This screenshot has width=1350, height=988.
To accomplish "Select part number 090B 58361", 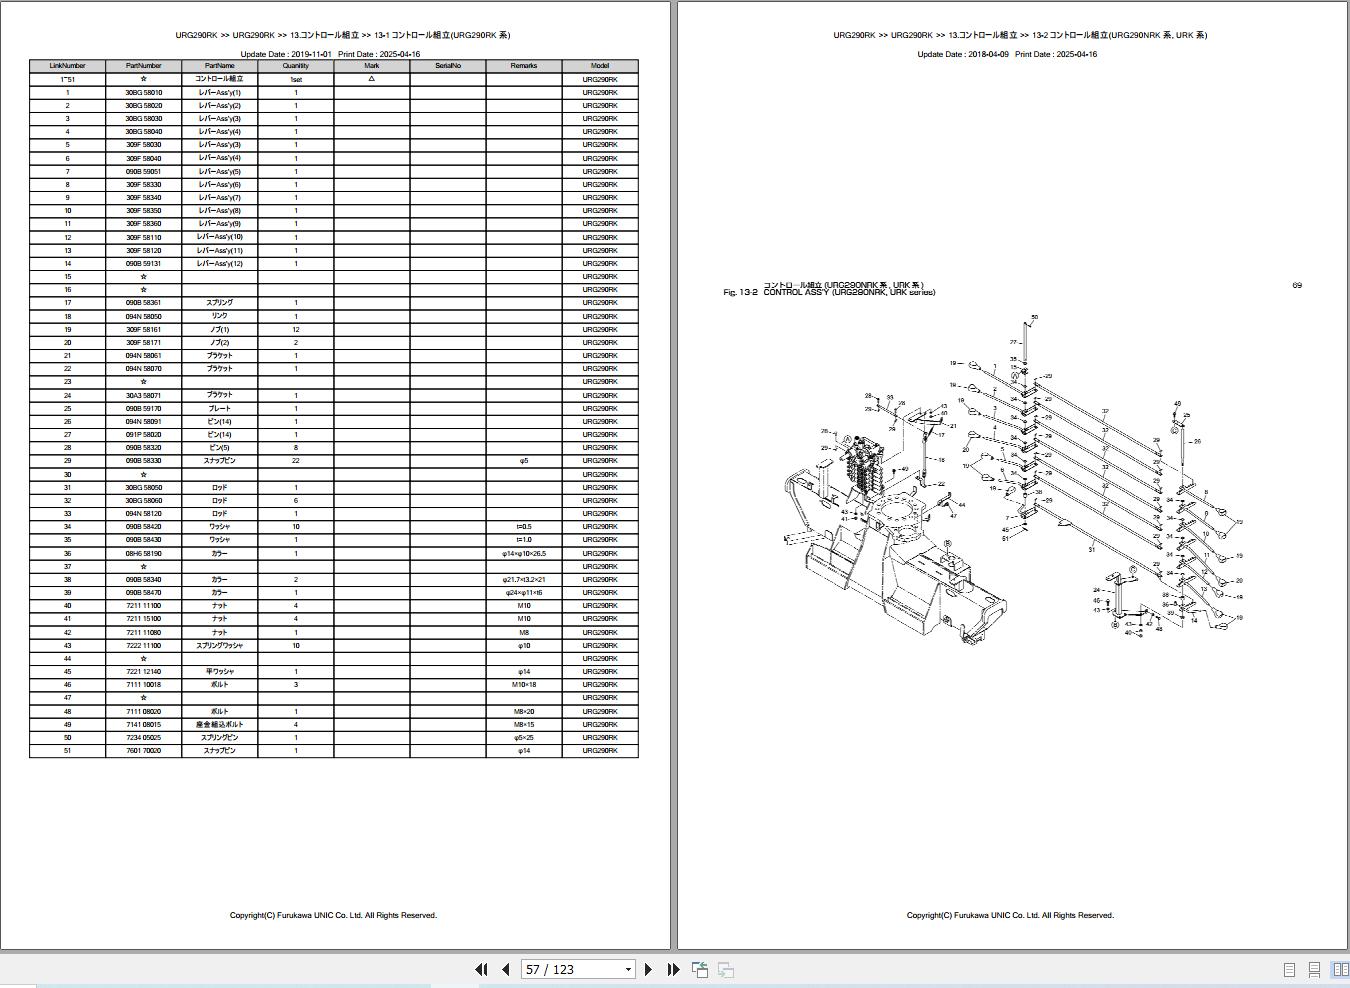I will click(143, 303).
